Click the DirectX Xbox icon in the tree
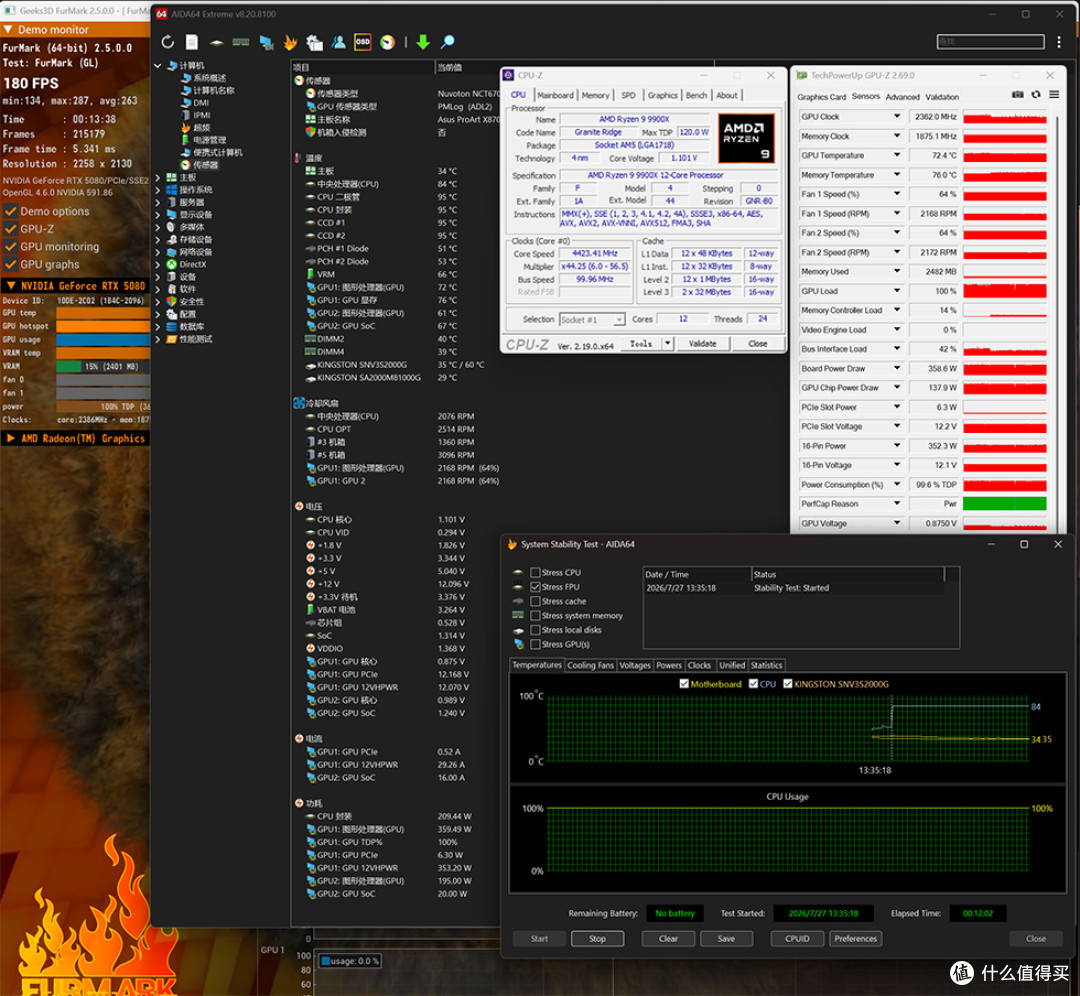The width and height of the screenshot is (1080, 996). tap(172, 264)
